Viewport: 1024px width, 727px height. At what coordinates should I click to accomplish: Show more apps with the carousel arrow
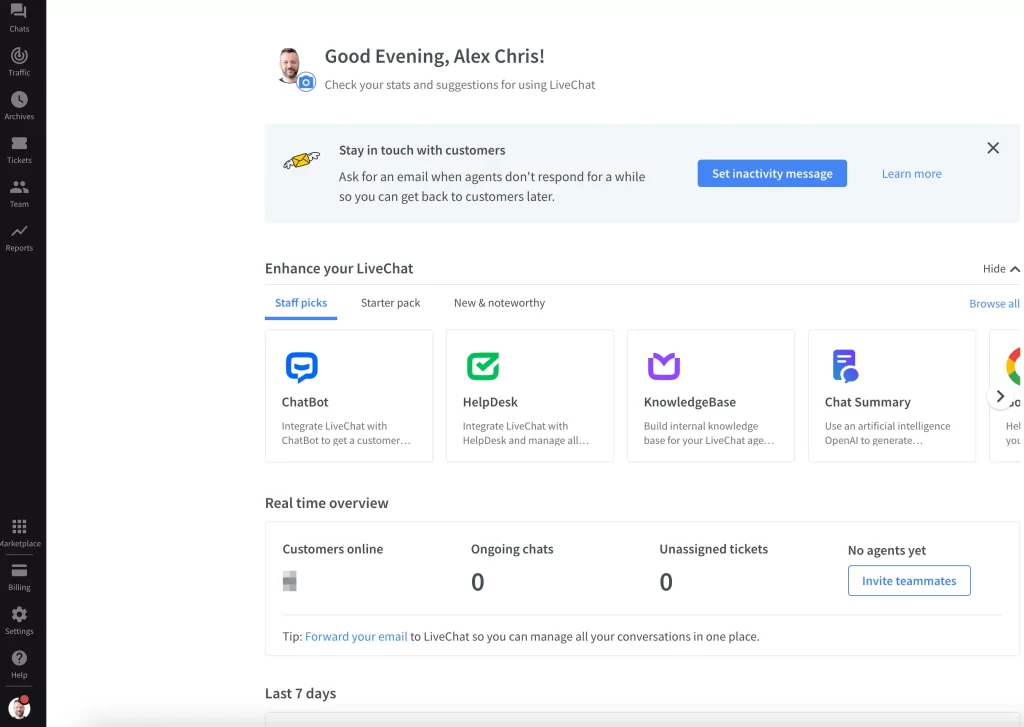1000,396
